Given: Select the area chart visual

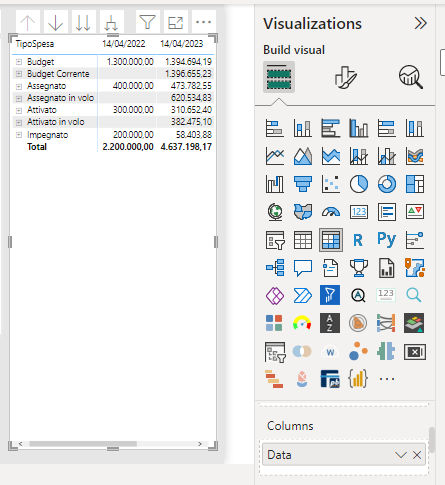Looking at the screenshot, I should click(x=303, y=156).
